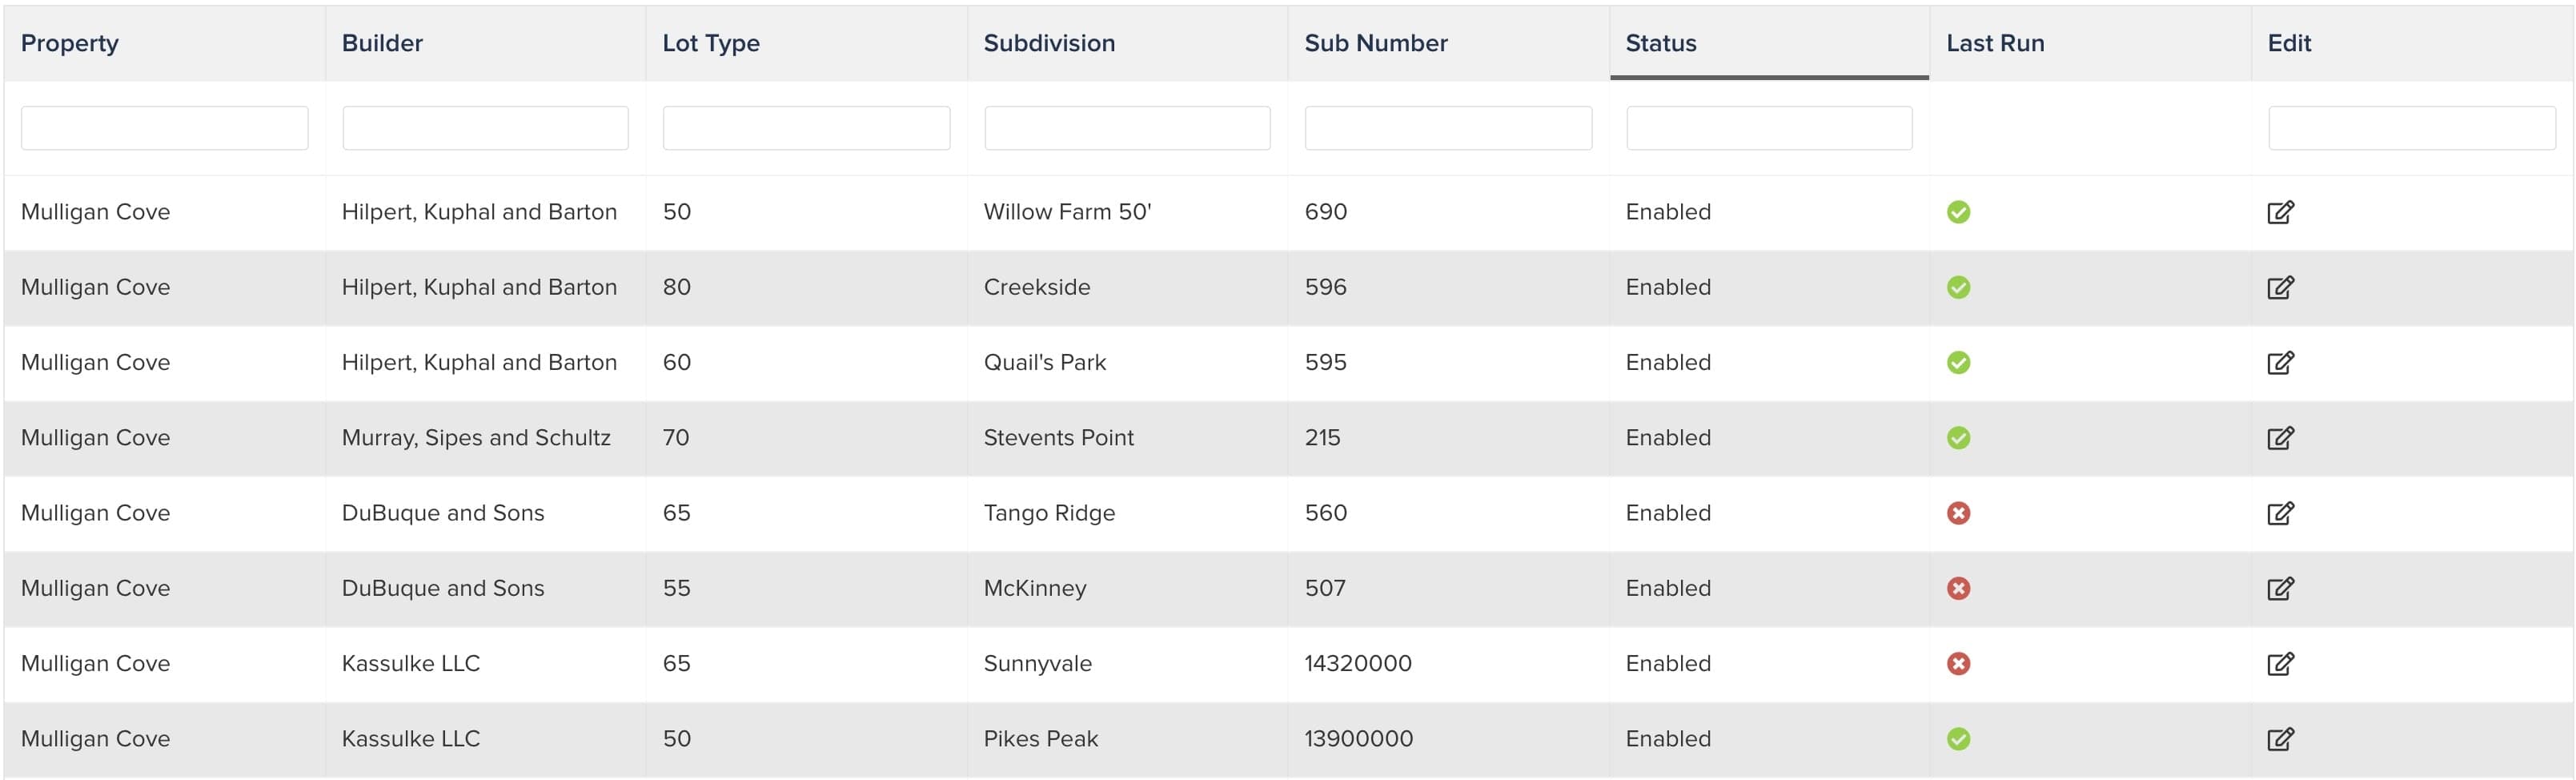This screenshot has height=780, width=2576.
Task: Click red error status for Sunnyvale
Action: [x=1958, y=664]
